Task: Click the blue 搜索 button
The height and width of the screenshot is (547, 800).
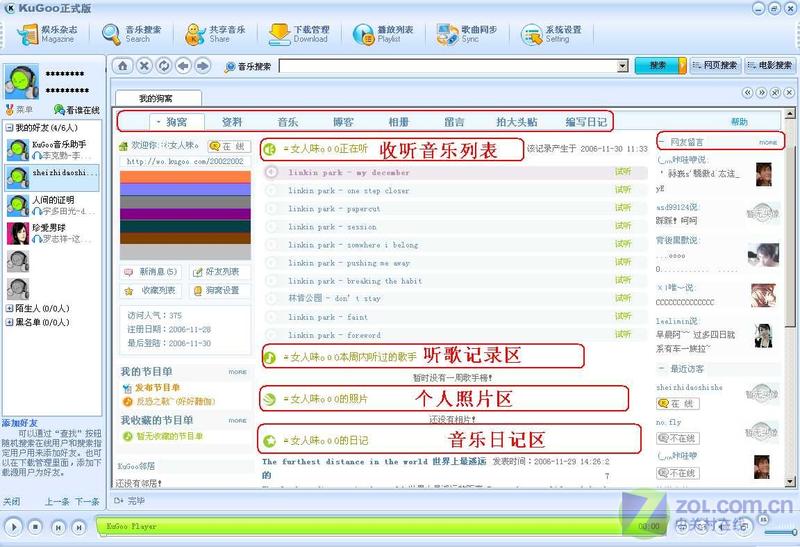Action: (657, 66)
